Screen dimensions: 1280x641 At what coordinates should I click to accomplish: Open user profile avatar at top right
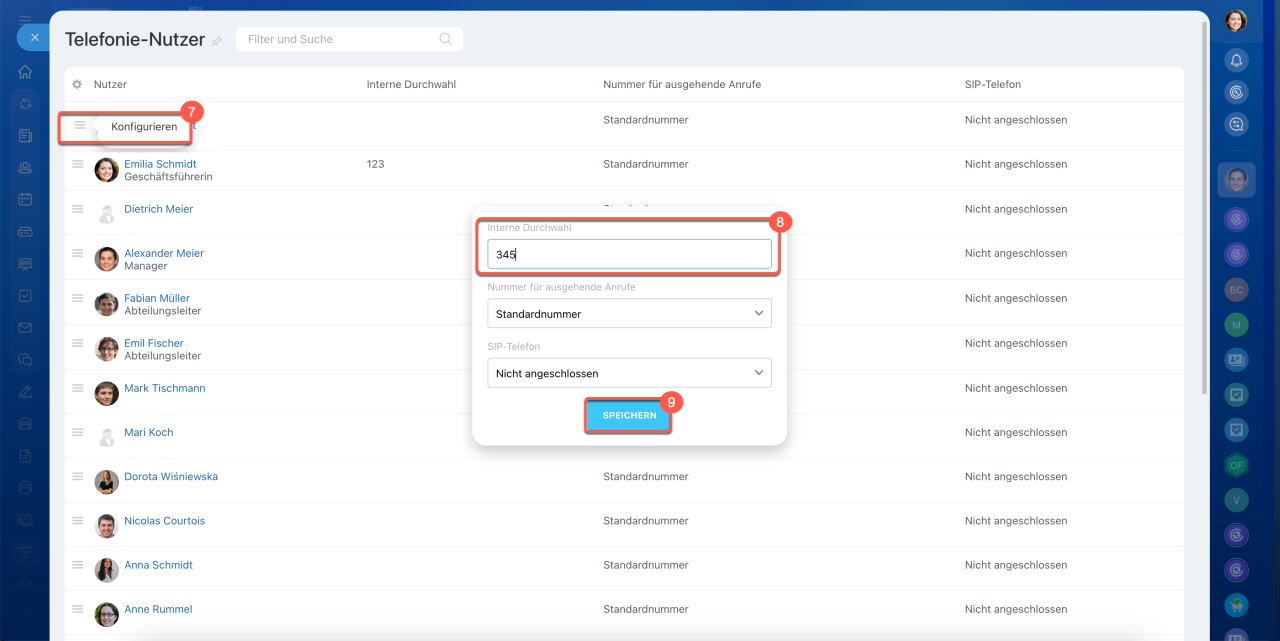click(1236, 21)
